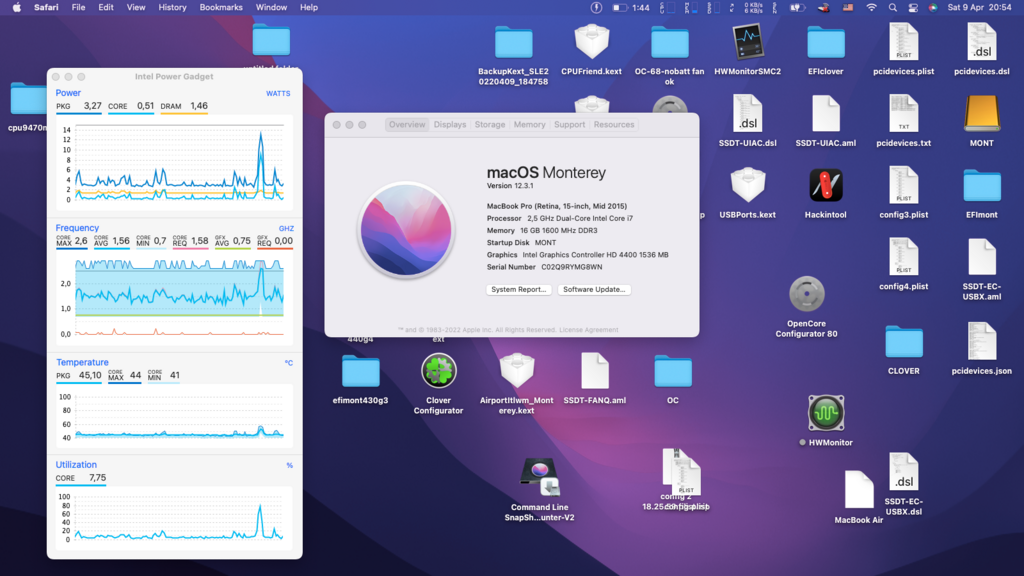Screen dimensions: 1024x576
Task: Launch Clover Configurator from the desktop
Action: [438, 371]
